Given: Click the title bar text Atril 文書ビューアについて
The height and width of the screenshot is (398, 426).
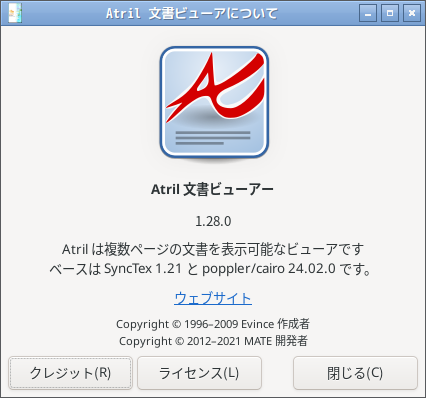Looking at the screenshot, I should pyautogui.click(x=192, y=13).
